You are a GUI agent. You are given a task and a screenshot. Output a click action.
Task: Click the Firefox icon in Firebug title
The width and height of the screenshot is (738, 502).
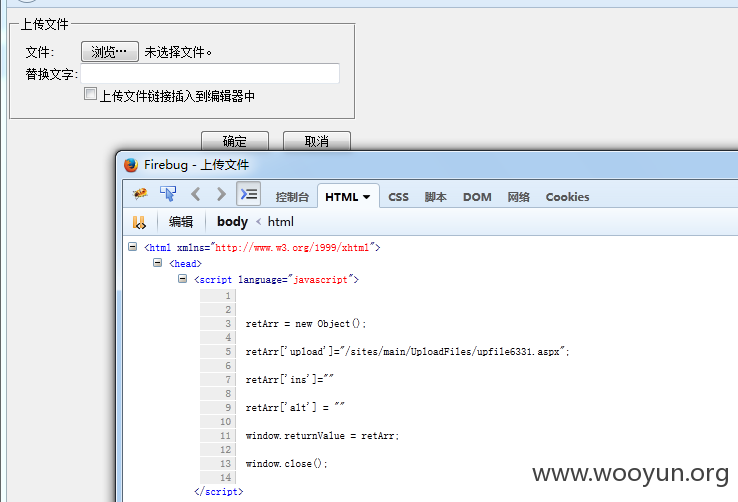coord(131,165)
